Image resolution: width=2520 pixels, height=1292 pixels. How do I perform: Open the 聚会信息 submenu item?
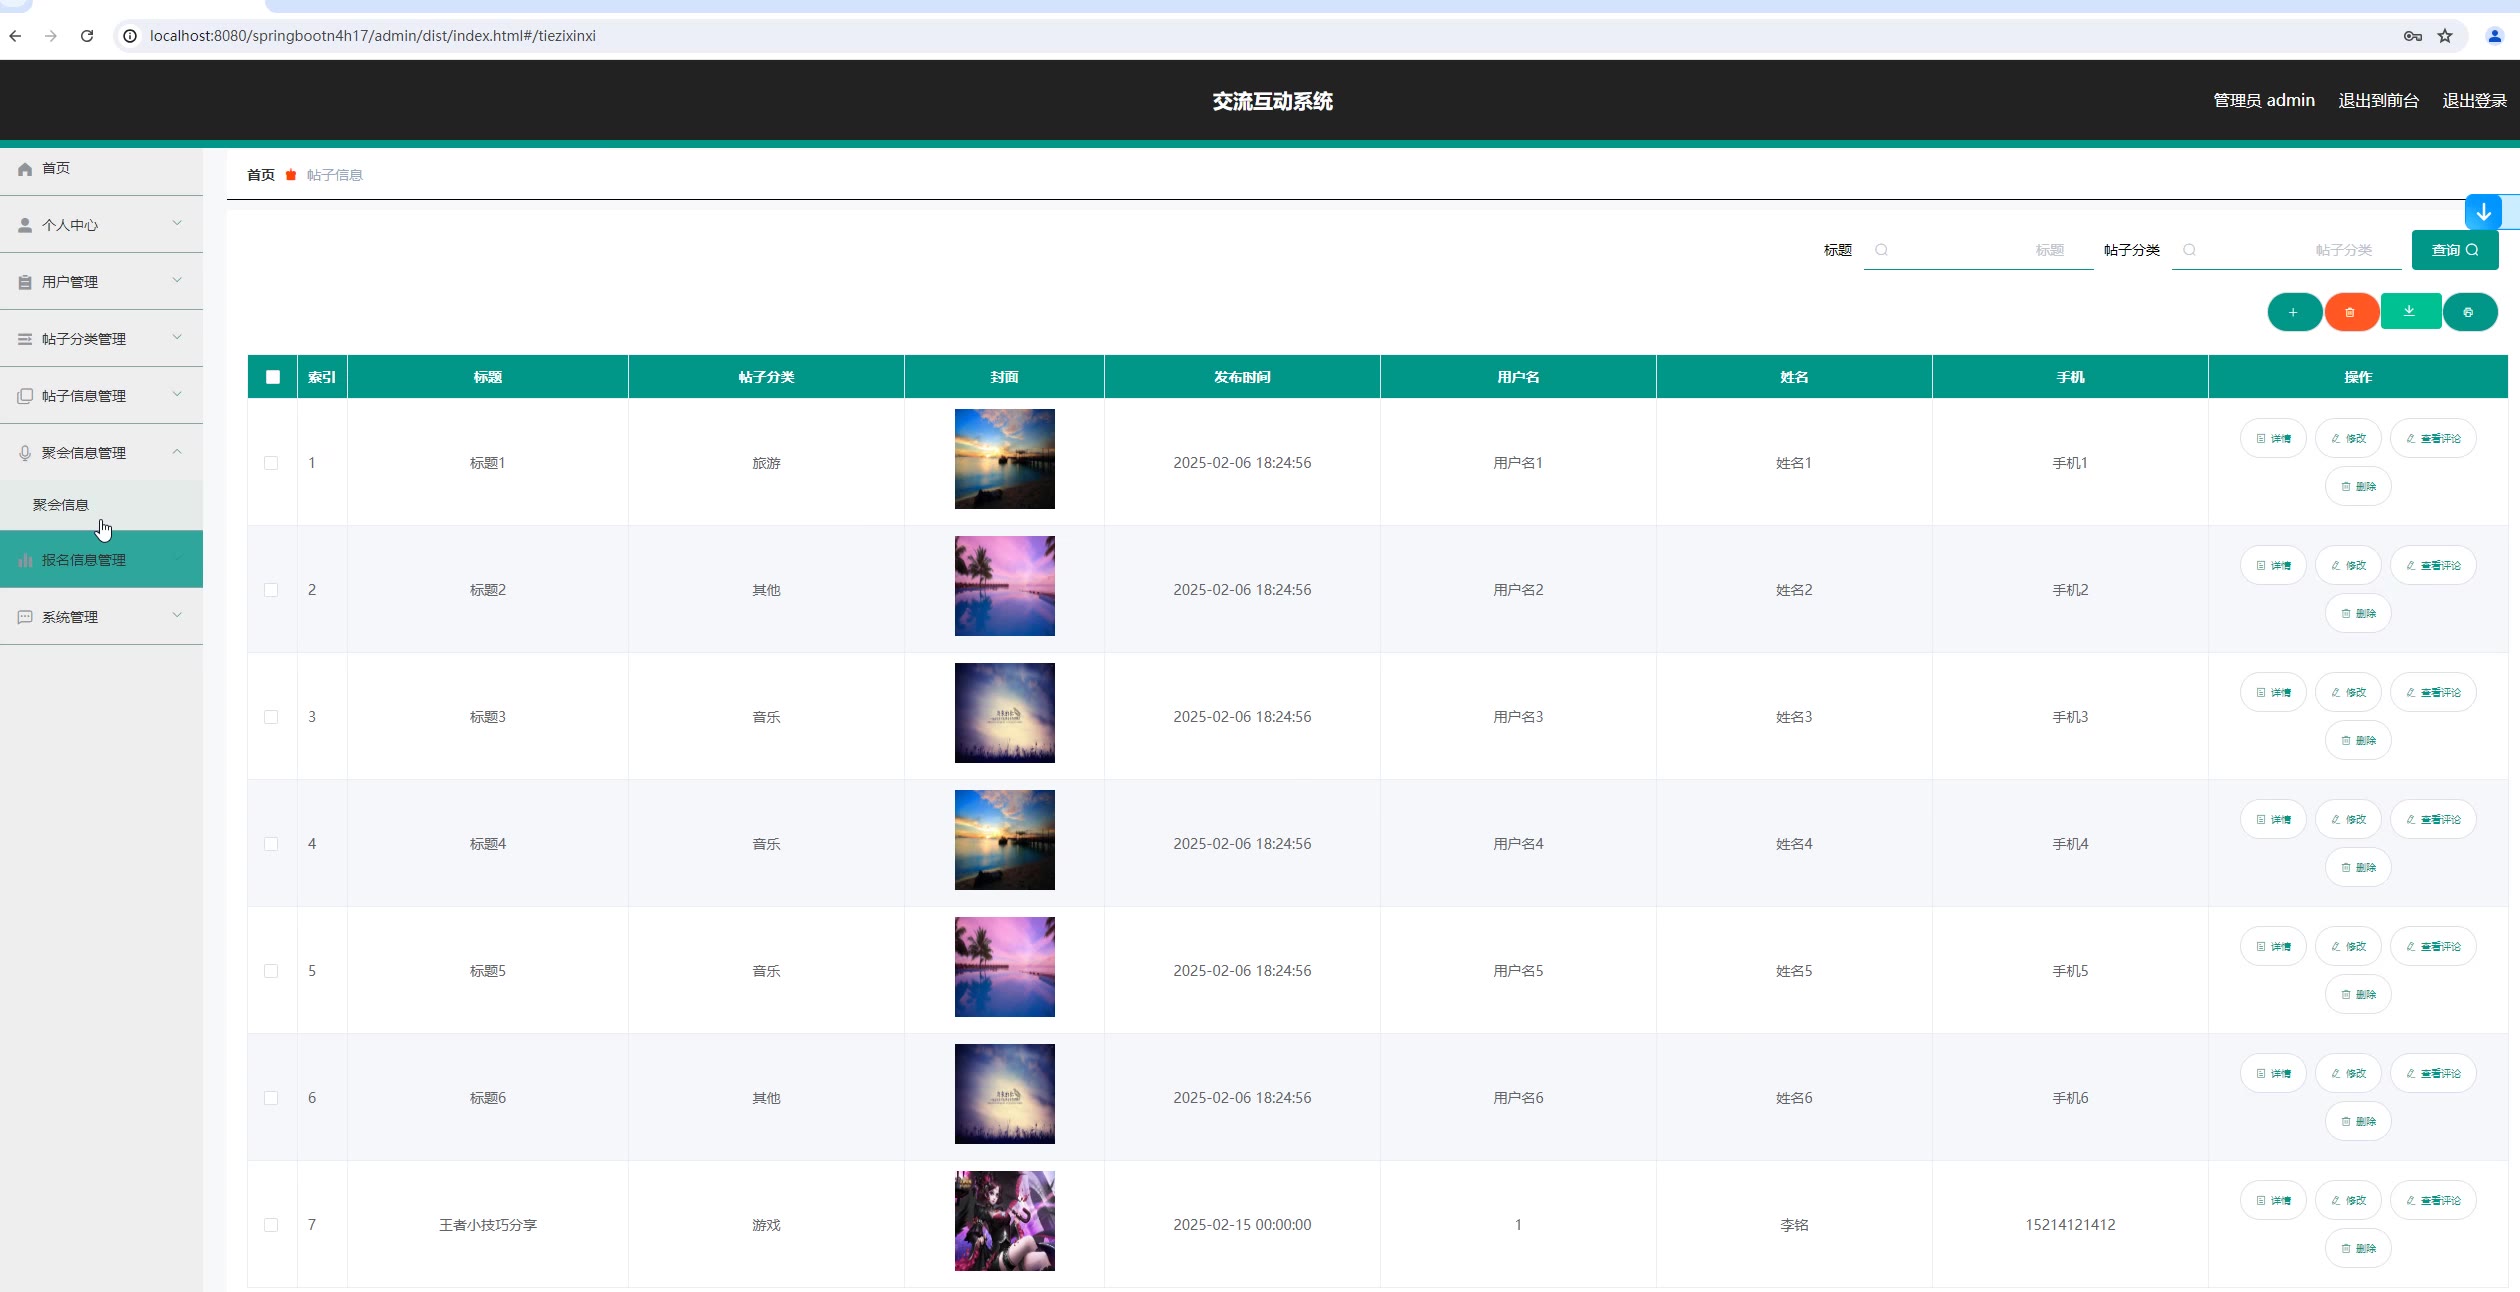61,505
